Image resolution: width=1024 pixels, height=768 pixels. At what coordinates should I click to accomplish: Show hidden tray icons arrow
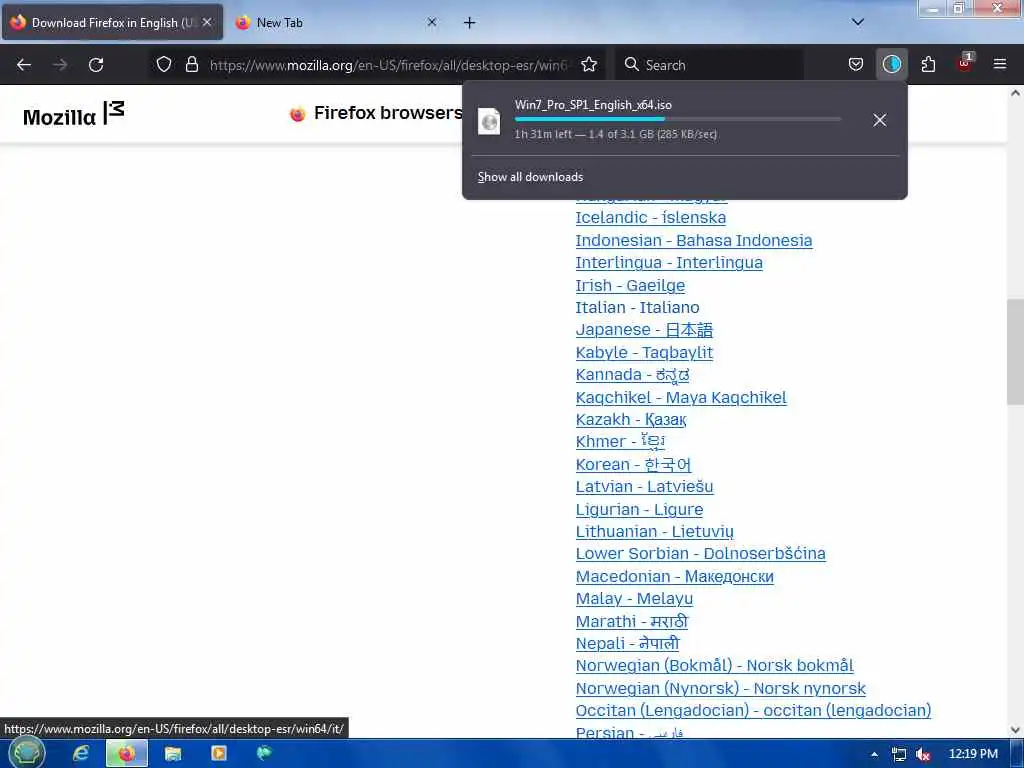pos(874,755)
